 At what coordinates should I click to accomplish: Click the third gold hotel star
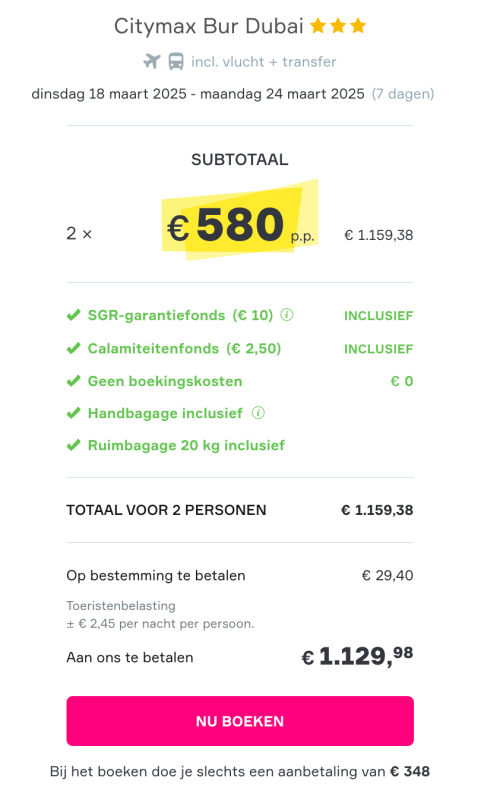pos(358,25)
